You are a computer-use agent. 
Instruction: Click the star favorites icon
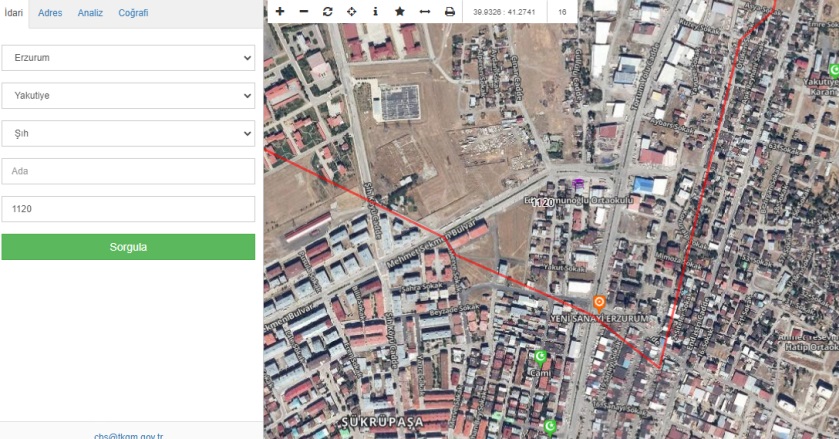(x=400, y=12)
